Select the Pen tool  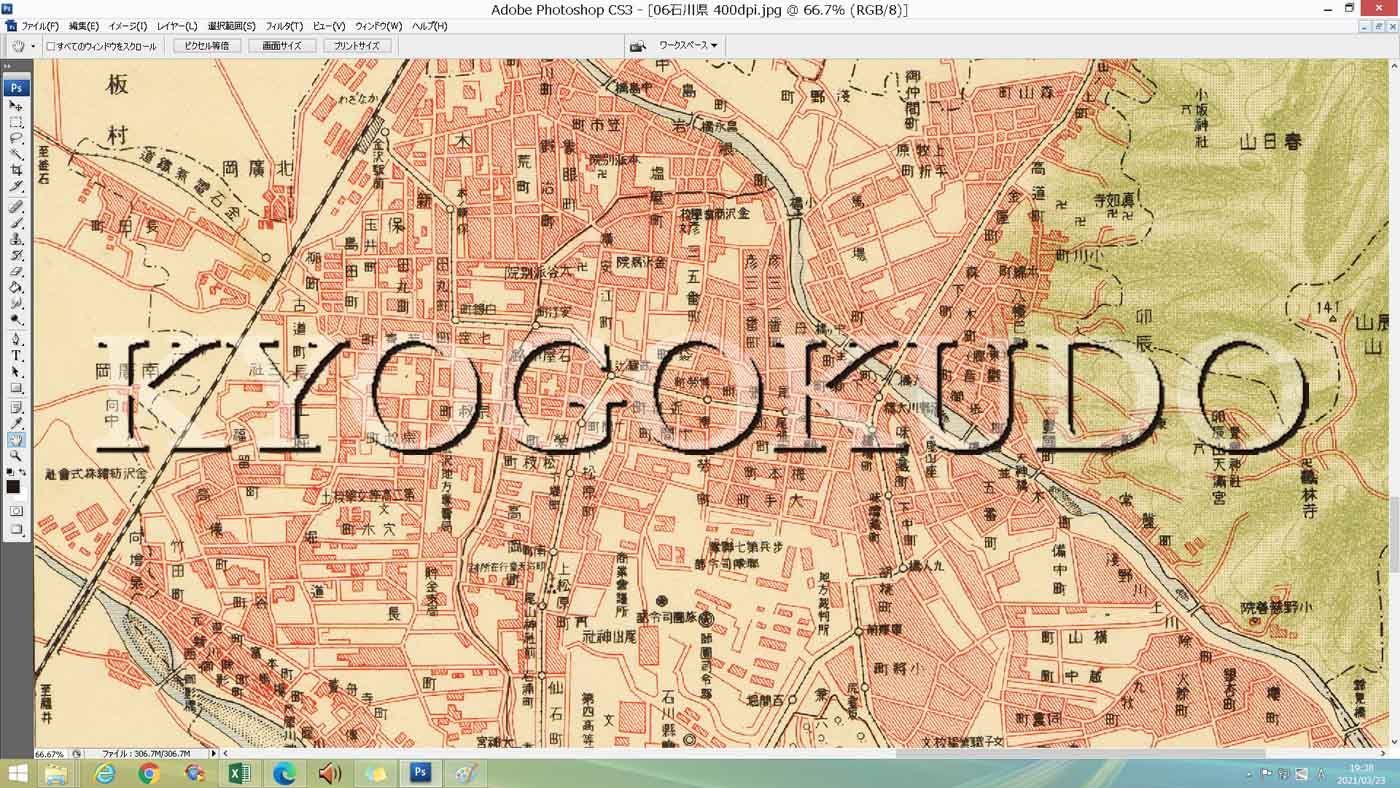click(x=16, y=338)
